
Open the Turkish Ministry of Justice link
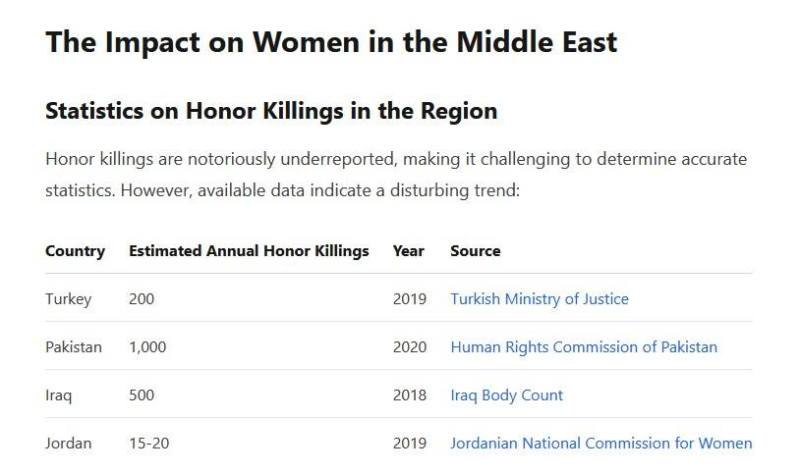[539, 299]
